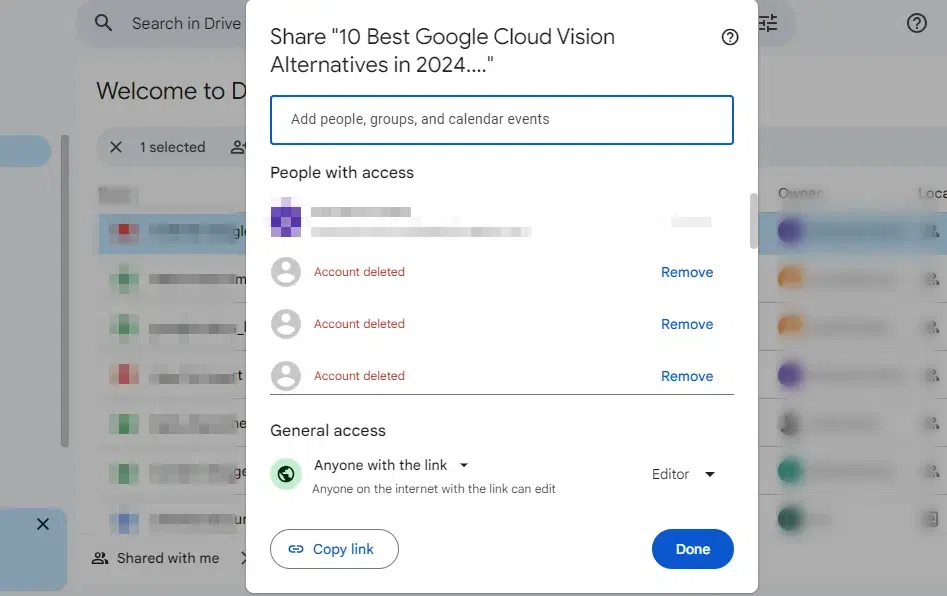Viewport: 947px width, 596px height.
Task: Click the share dialog title text
Action: pos(442,51)
